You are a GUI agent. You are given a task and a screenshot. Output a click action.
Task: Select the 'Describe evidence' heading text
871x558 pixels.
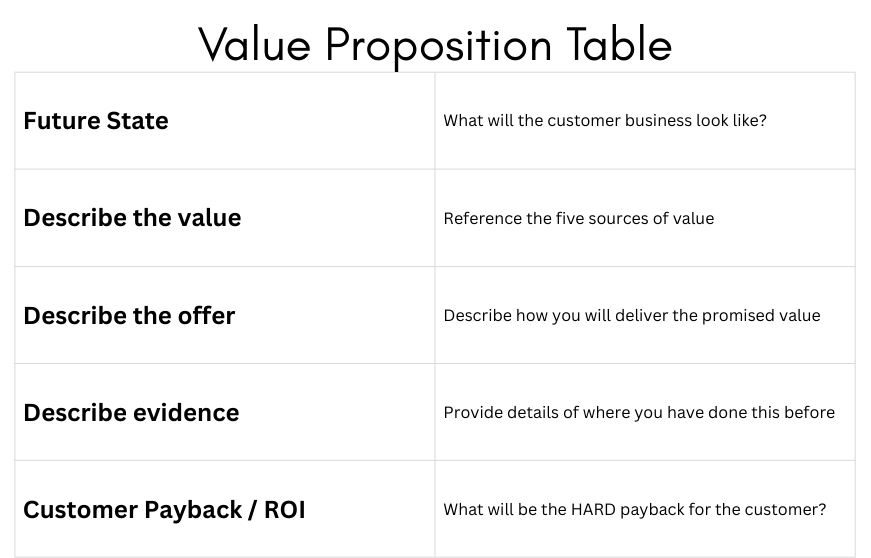tap(131, 412)
